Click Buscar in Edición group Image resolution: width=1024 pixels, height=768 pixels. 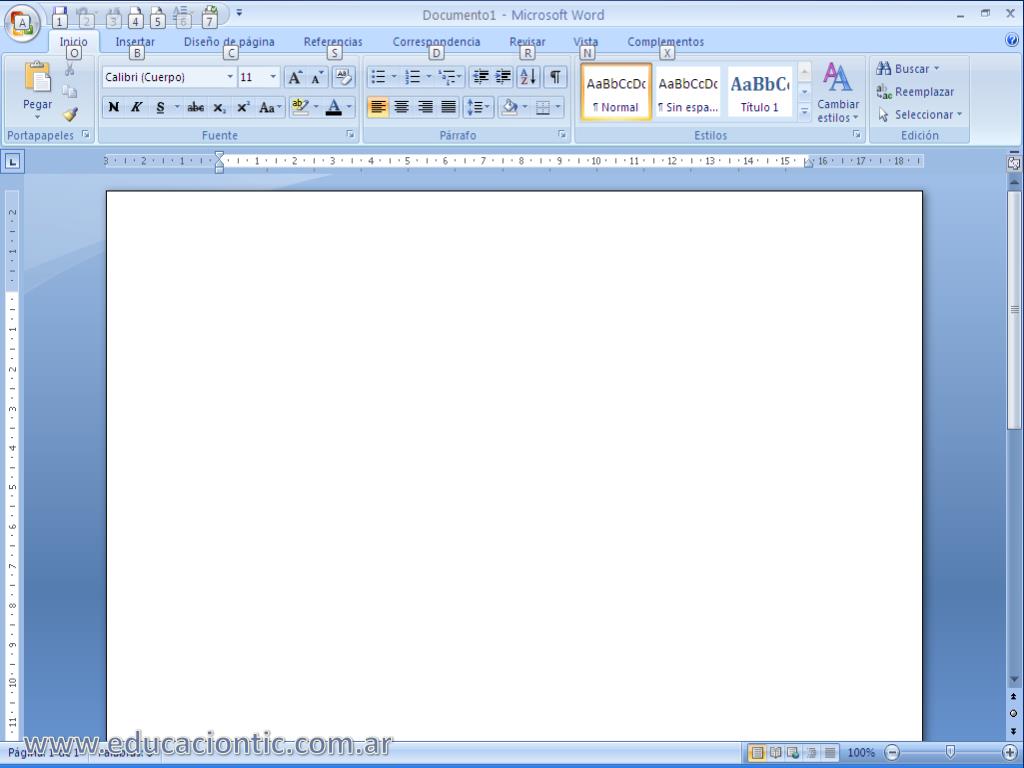click(x=908, y=69)
